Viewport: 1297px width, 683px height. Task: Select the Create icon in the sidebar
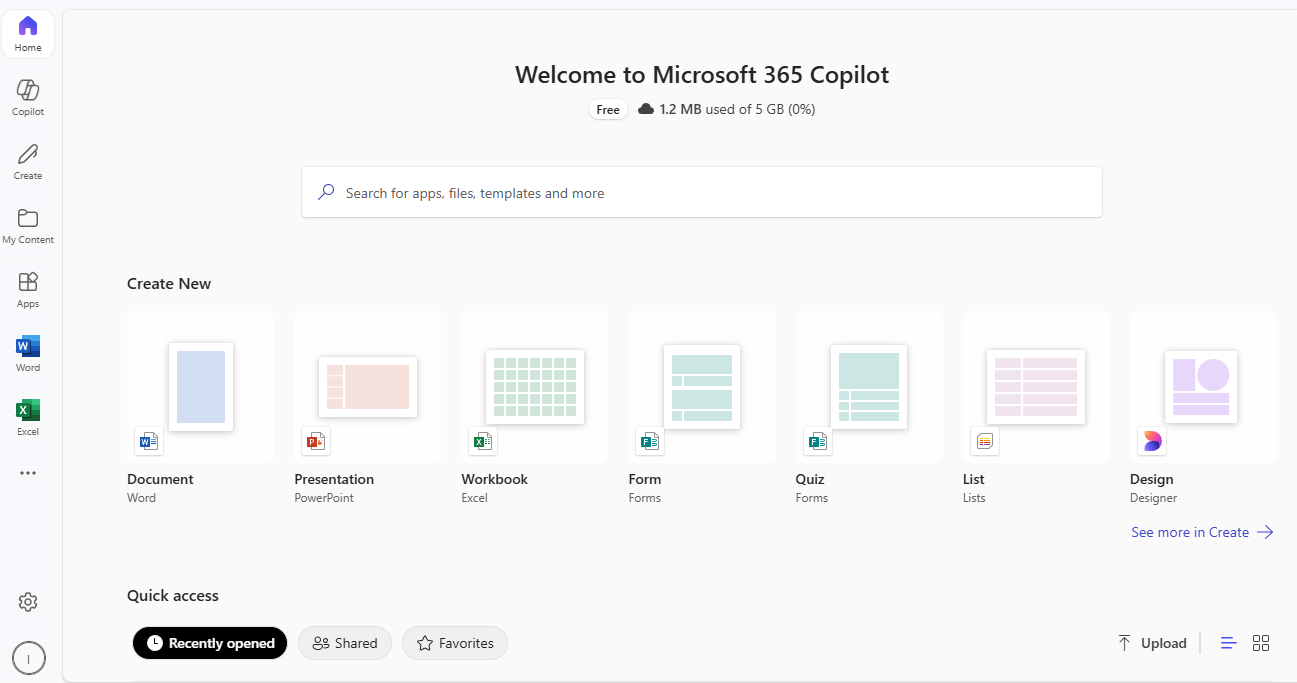(27, 160)
